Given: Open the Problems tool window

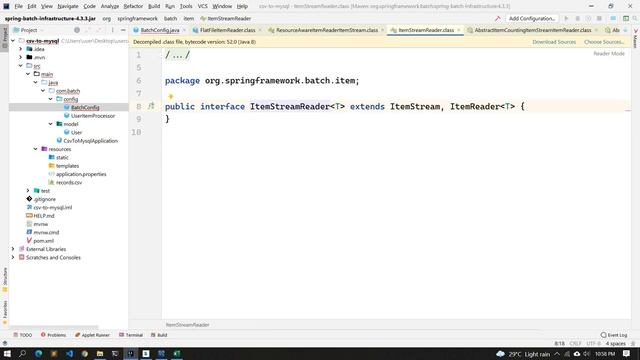Looking at the screenshot, I should tap(53, 335).
